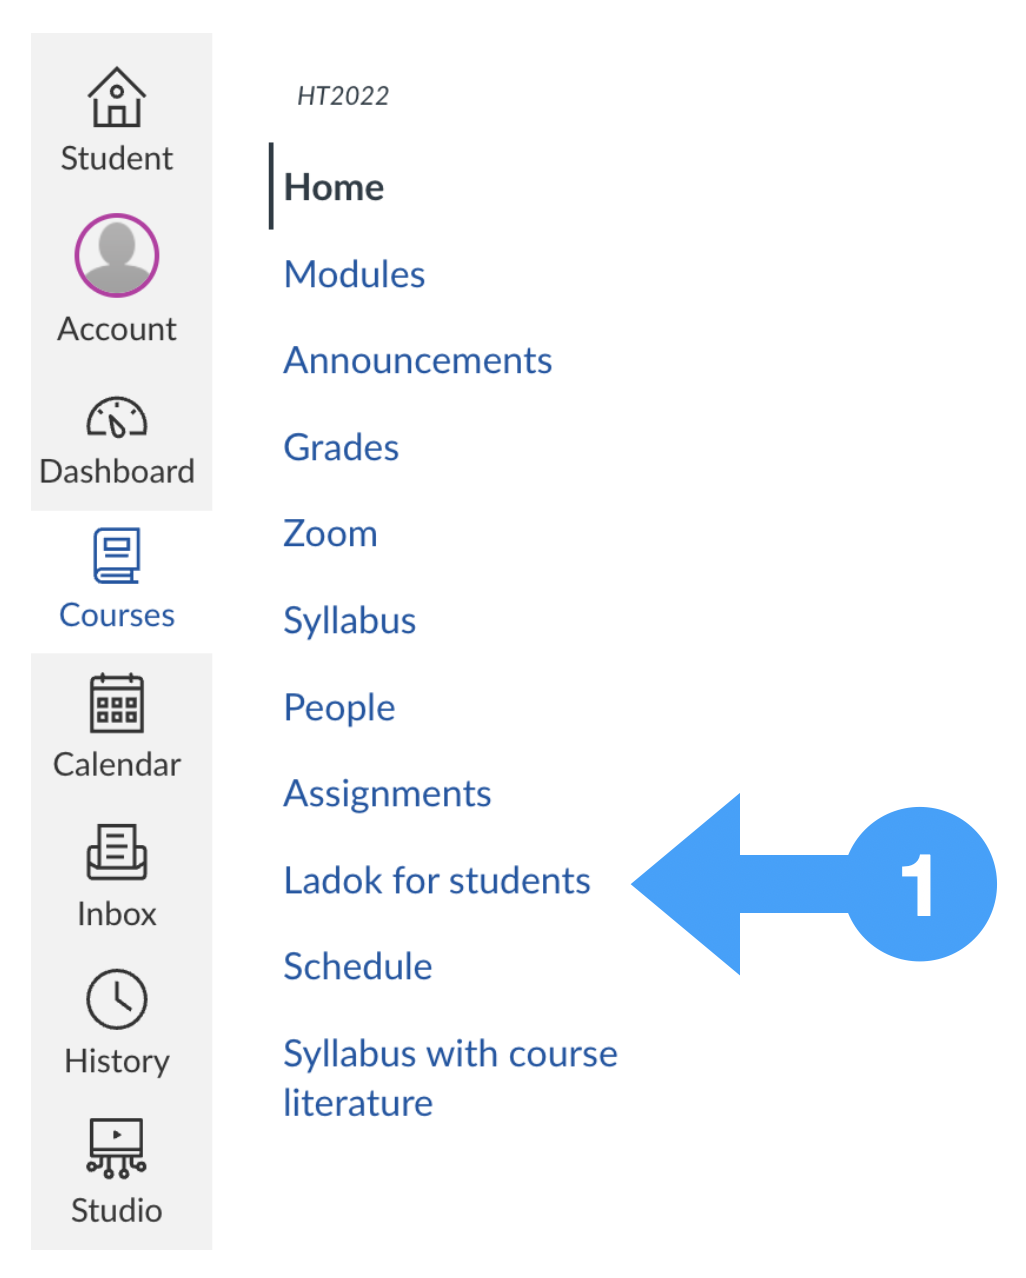Viewport: 1026px width, 1278px height.
Task: Check the Grades page
Action: coord(341,447)
